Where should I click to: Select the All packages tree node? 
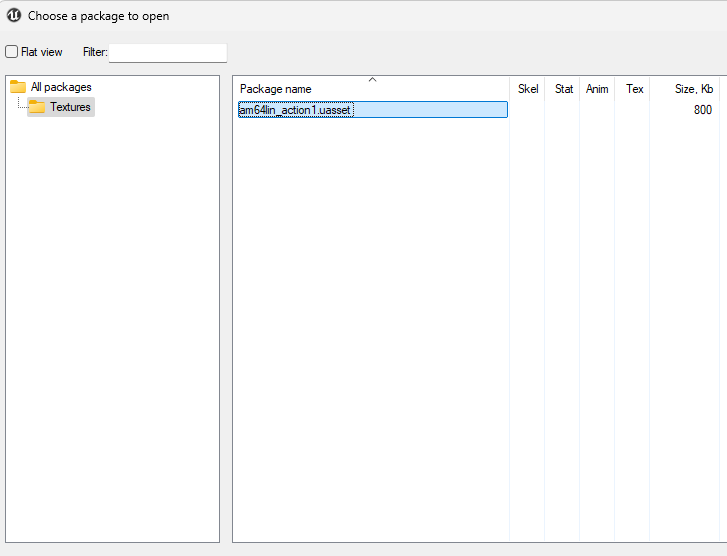point(61,87)
